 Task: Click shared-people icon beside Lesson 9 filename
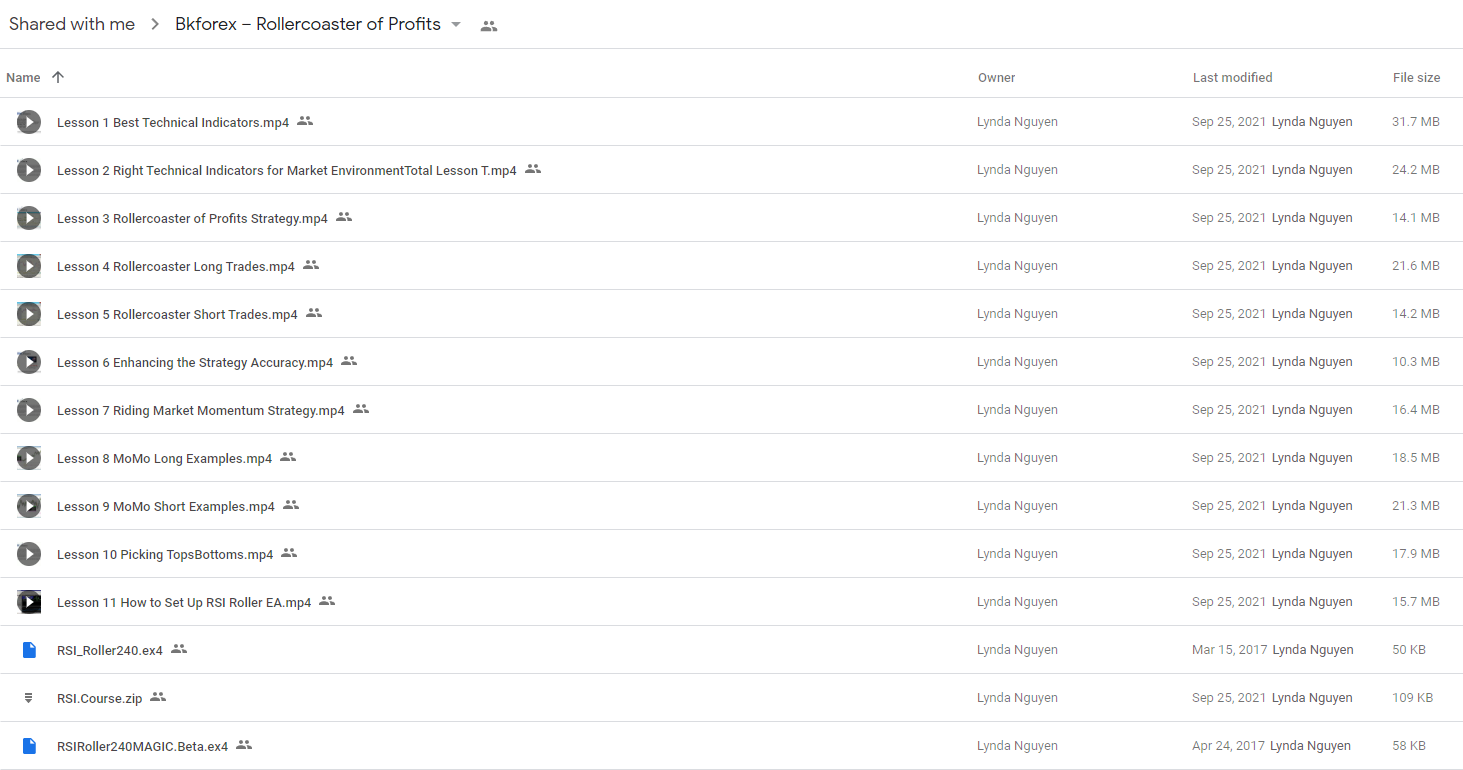point(291,505)
